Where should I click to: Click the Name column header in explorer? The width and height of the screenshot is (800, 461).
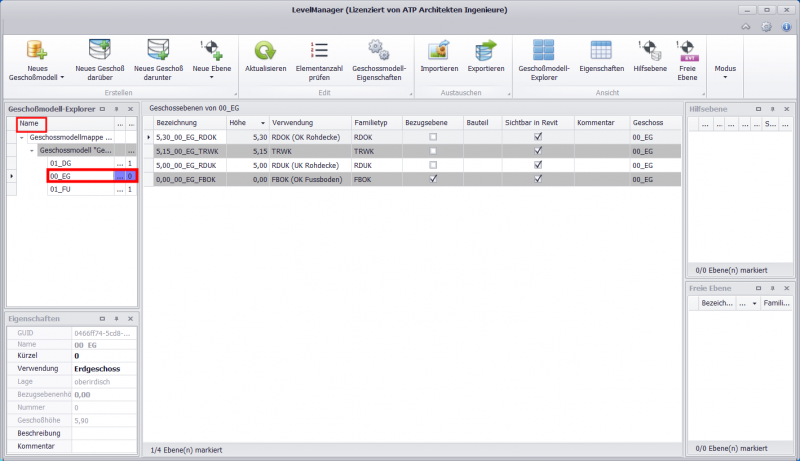coord(65,123)
